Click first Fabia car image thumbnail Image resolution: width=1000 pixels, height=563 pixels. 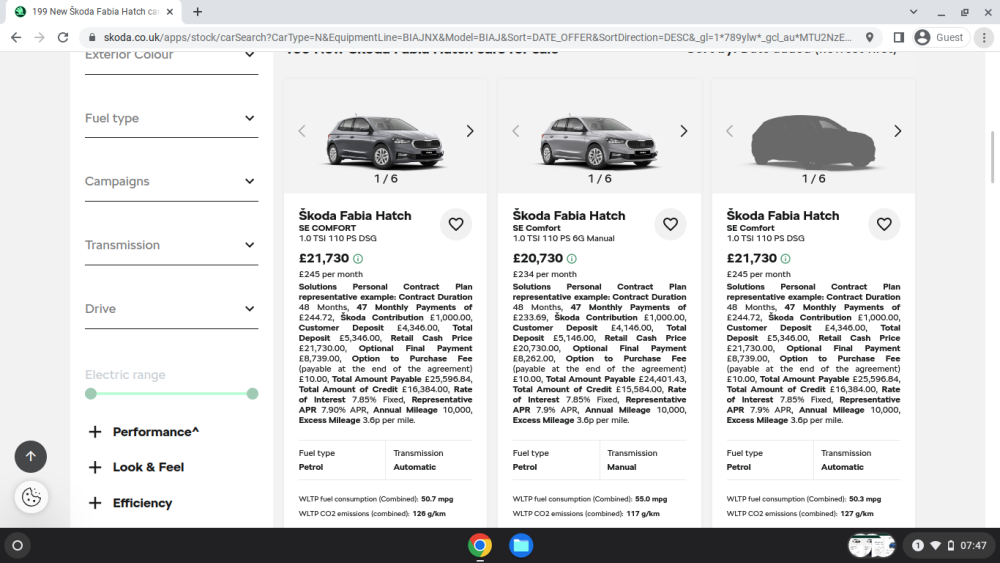click(x=385, y=141)
